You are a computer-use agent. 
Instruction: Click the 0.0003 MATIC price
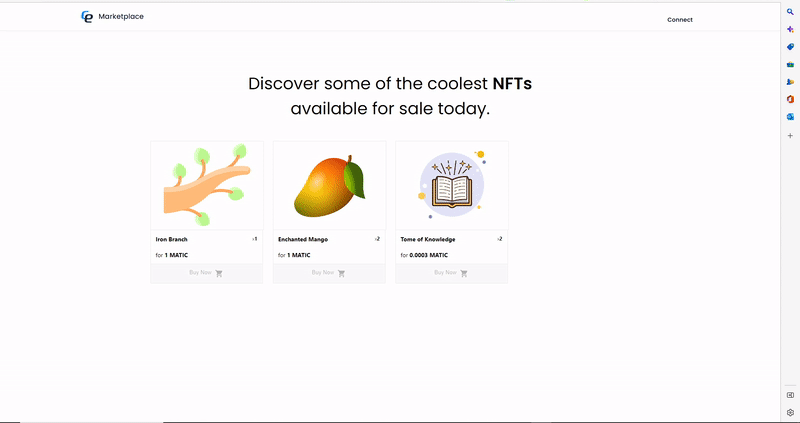tap(429, 255)
